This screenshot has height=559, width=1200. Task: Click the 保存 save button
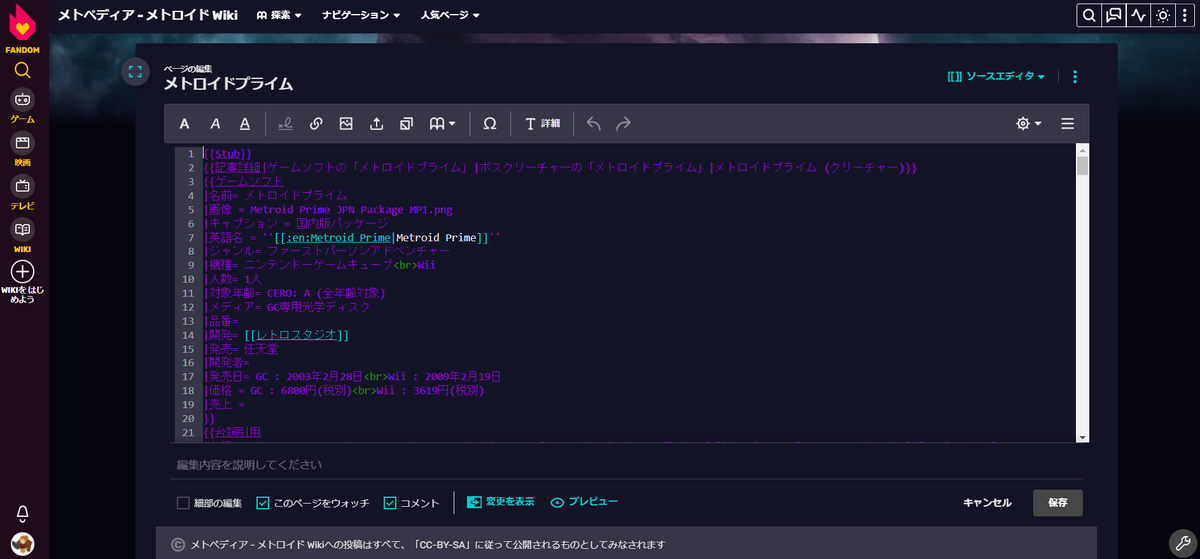click(x=1058, y=502)
